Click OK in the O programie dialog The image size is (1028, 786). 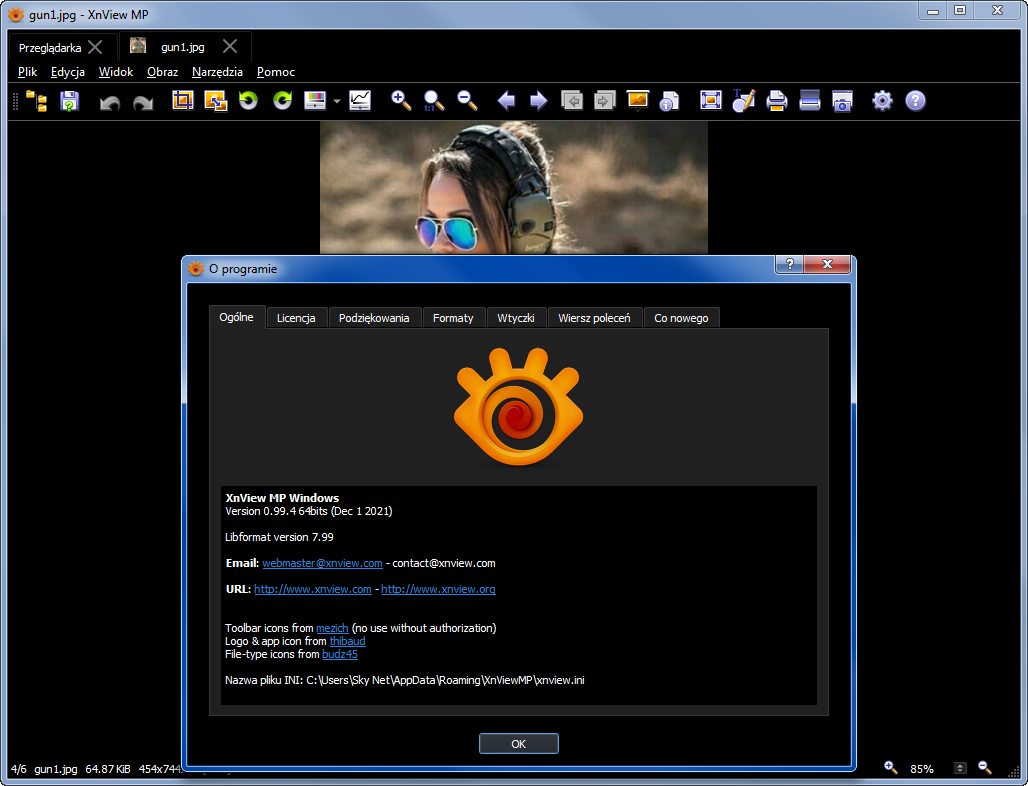point(519,743)
